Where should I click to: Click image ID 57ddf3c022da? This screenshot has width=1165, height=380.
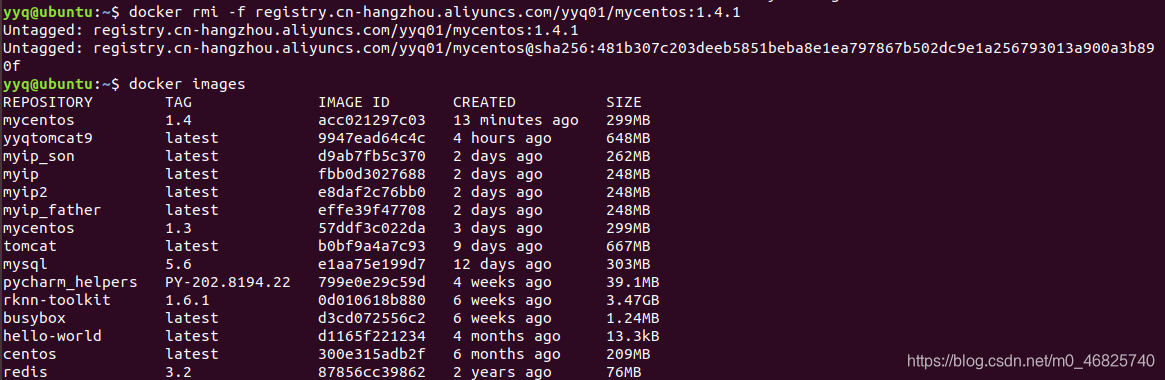click(371, 228)
